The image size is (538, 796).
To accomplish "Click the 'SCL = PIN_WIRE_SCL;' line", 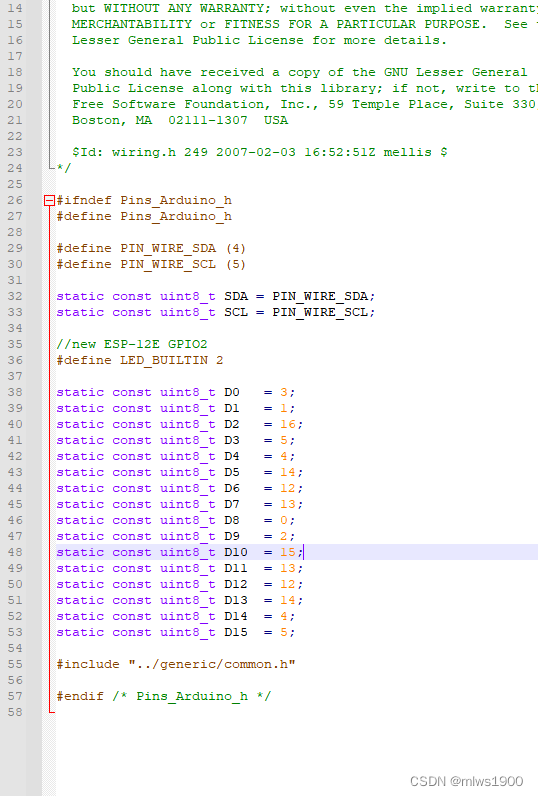I will coord(216,312).
